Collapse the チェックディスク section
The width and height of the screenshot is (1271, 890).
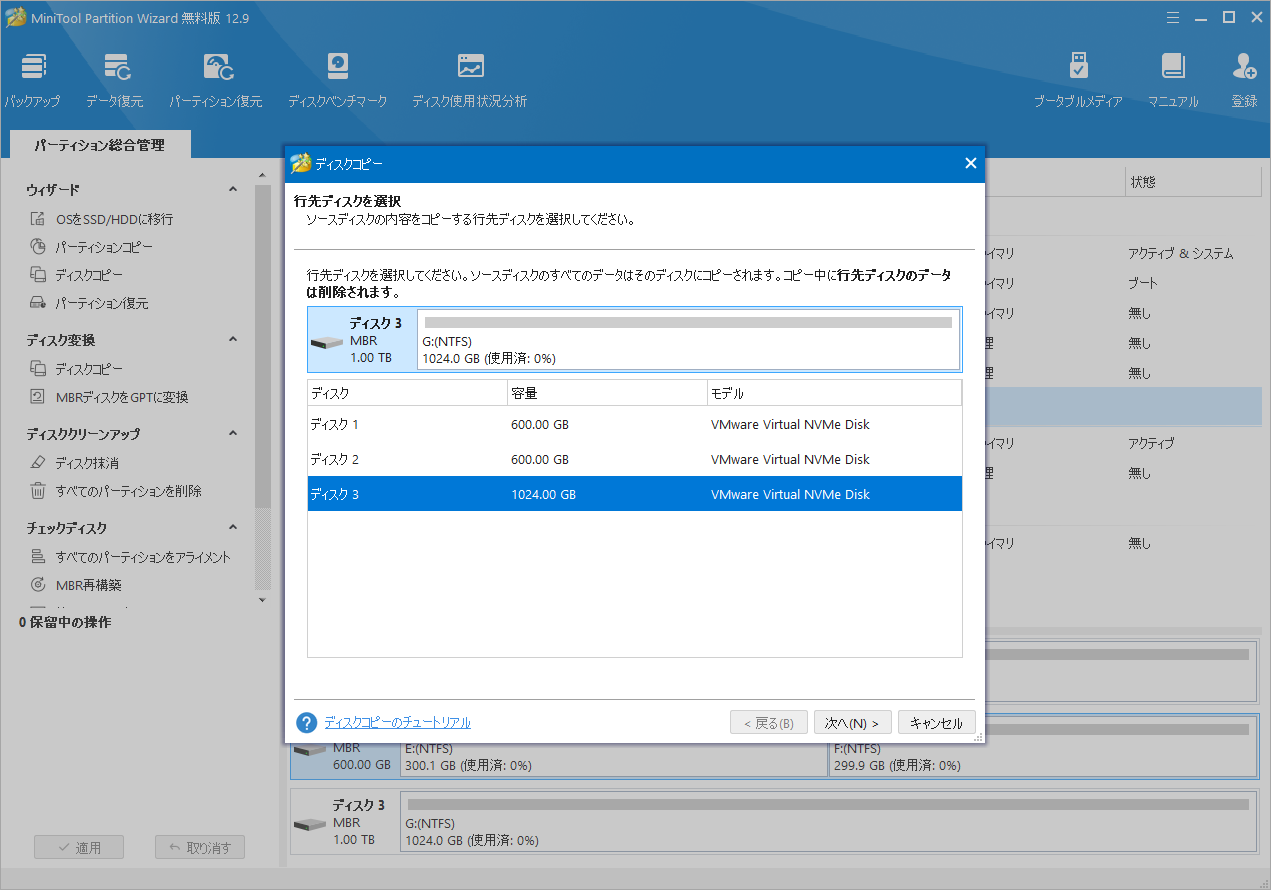[x=233, y=527]
